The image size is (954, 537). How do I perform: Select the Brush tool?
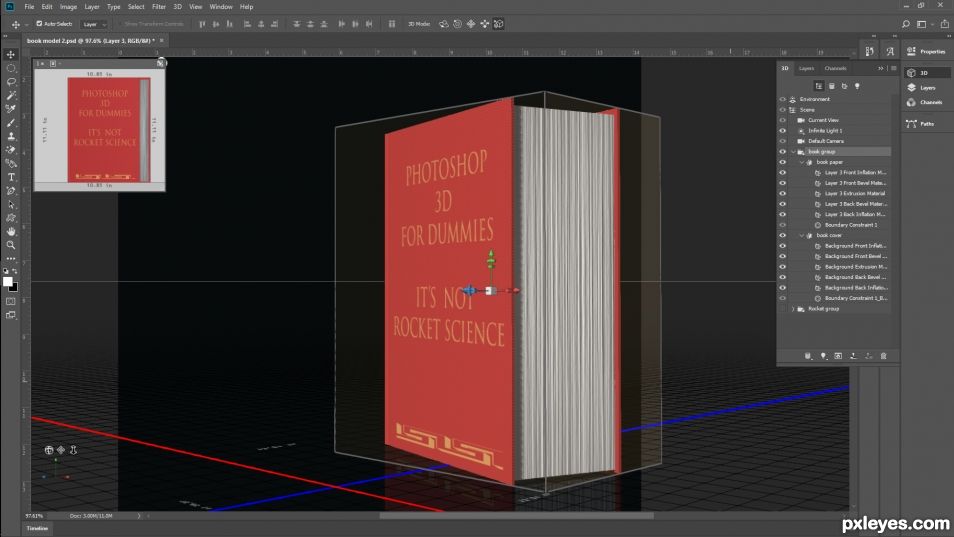pyautogui.click(x=11, y=123)
